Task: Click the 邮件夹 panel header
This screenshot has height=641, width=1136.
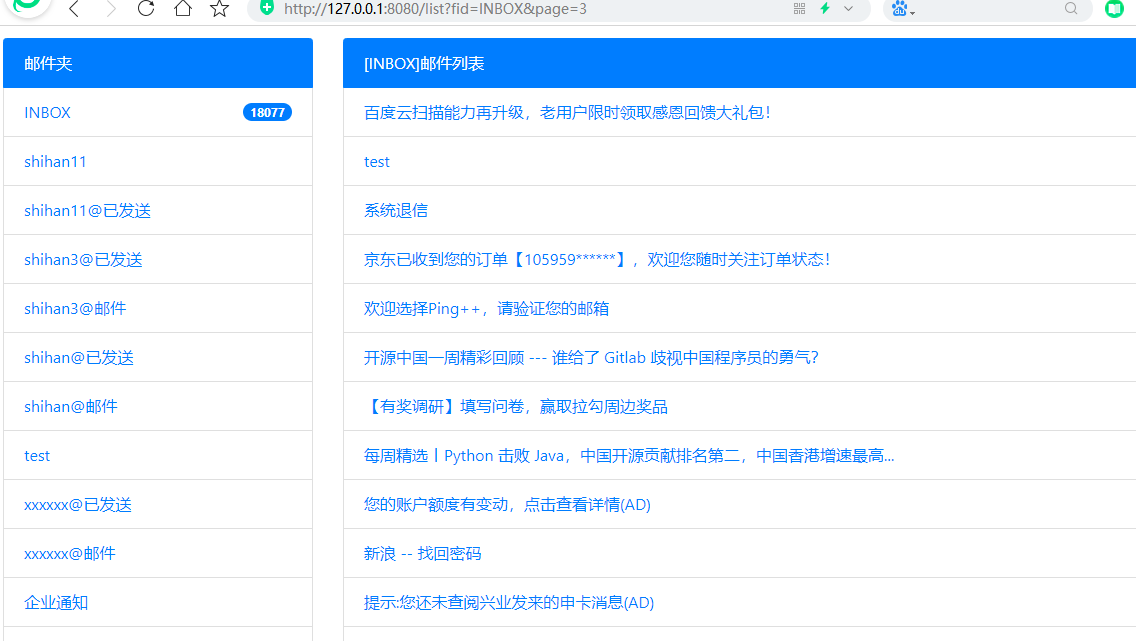Action: (x=158, y=63)
